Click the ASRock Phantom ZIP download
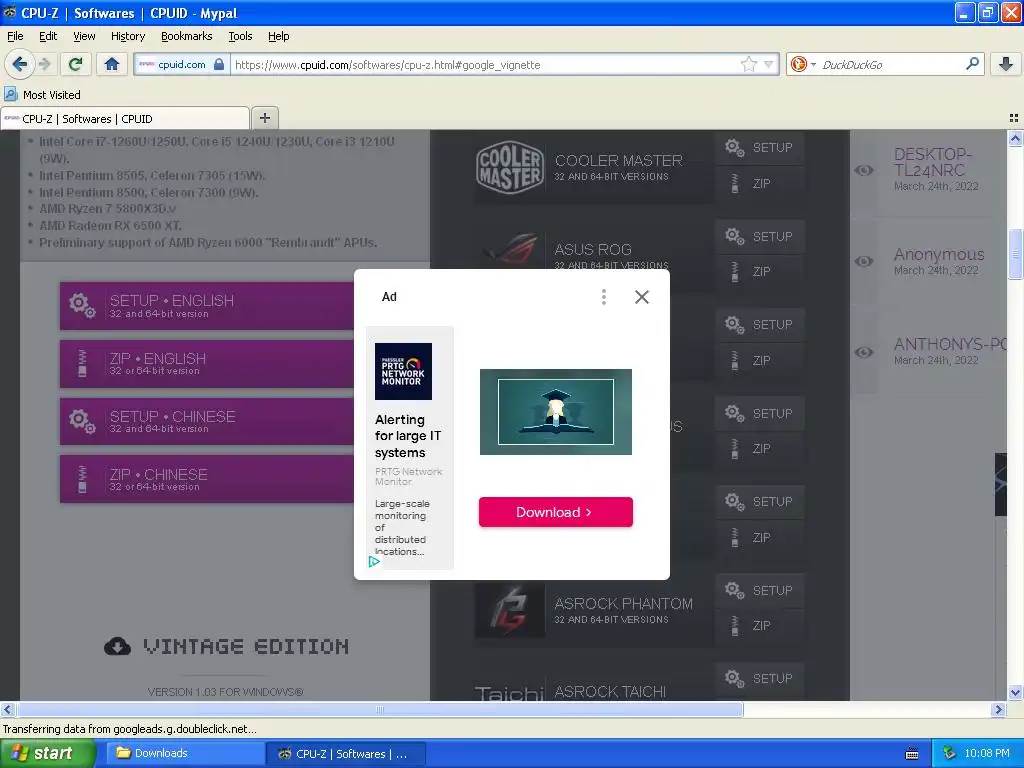This screenshot has width=1024, height=768. [760, 626]
